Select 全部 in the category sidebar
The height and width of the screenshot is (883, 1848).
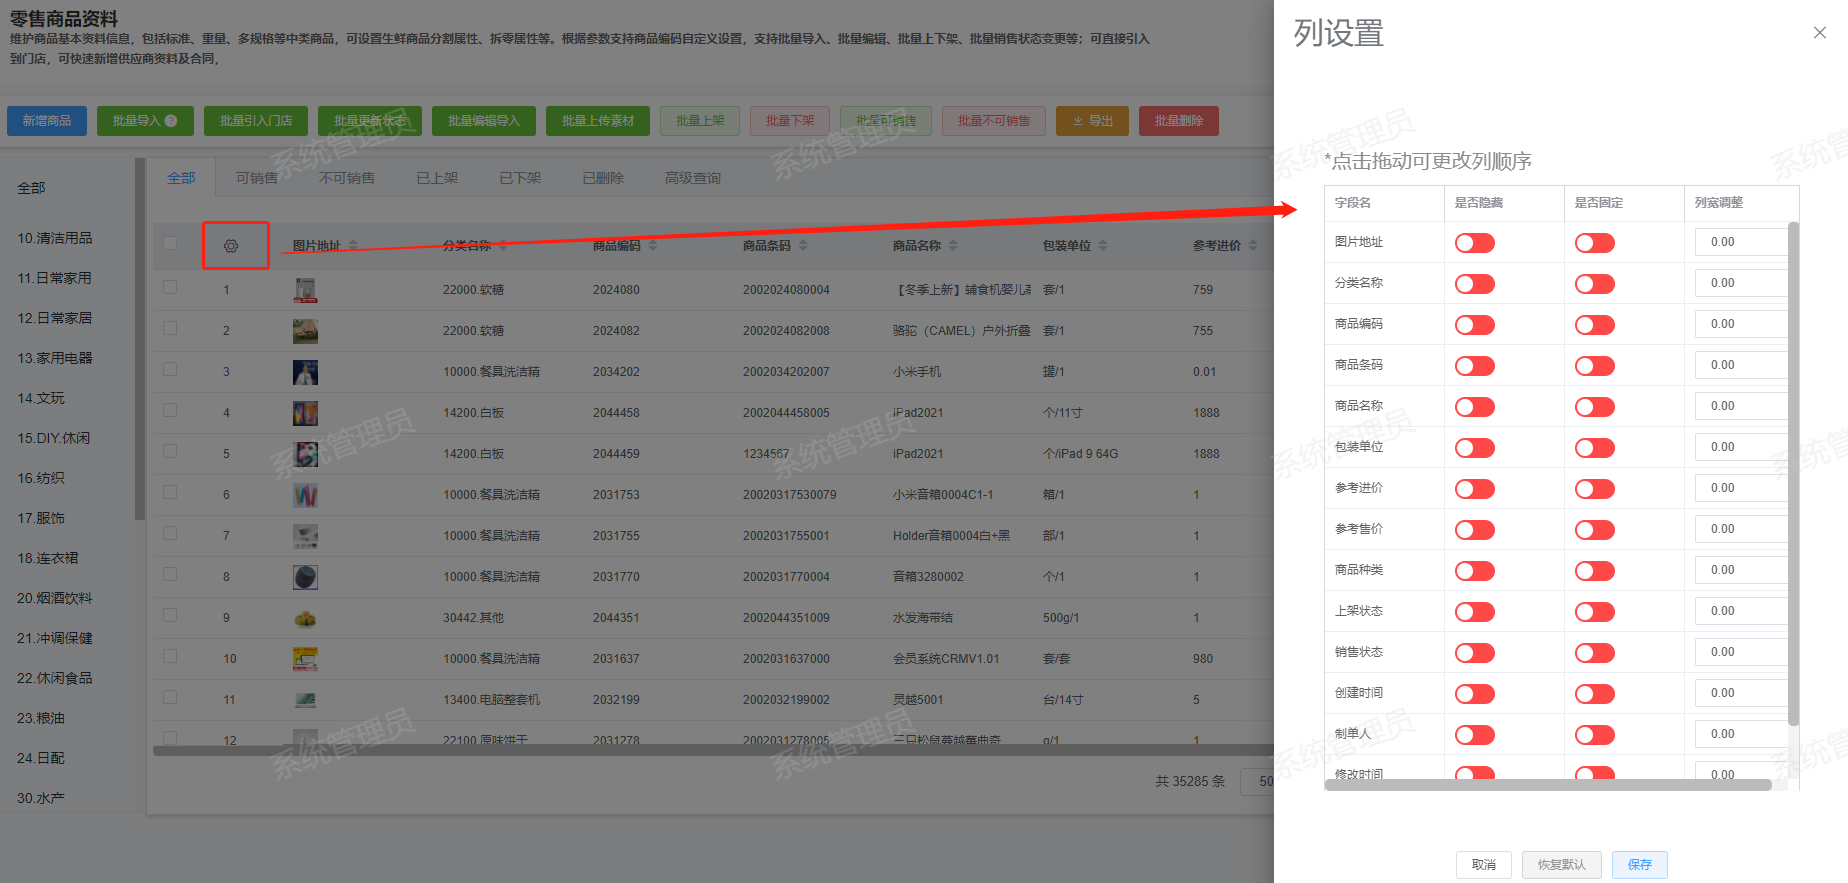point(31,188)
